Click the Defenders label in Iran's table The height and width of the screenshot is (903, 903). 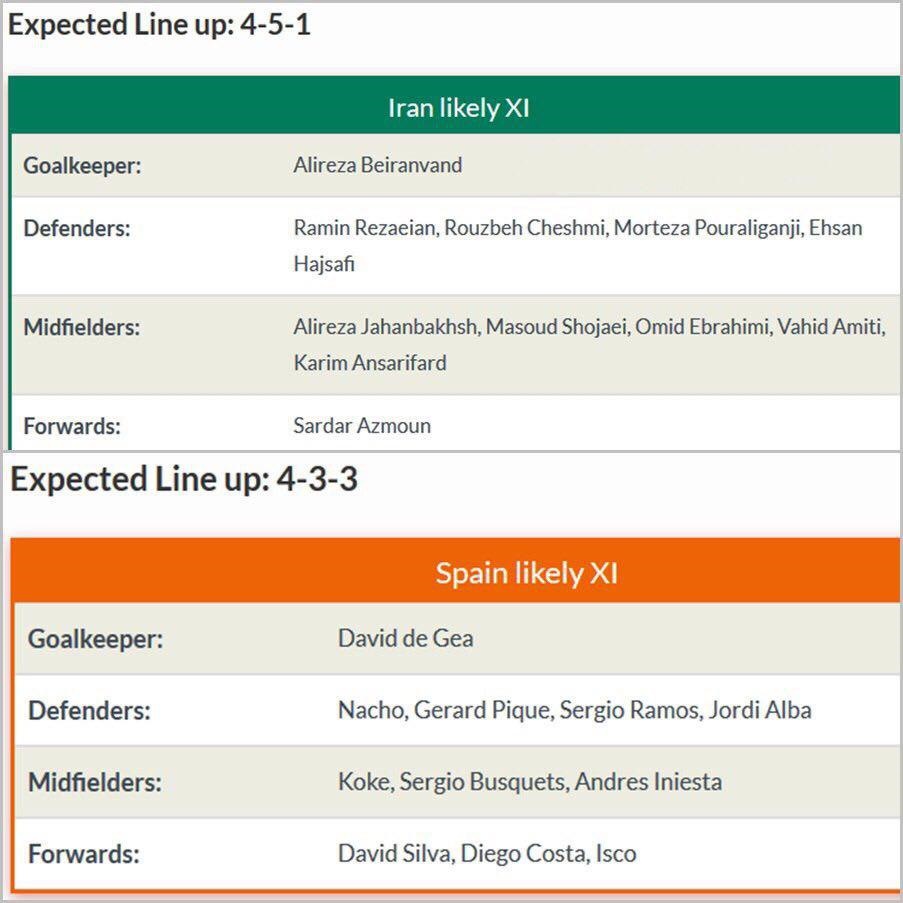point(77,228)
